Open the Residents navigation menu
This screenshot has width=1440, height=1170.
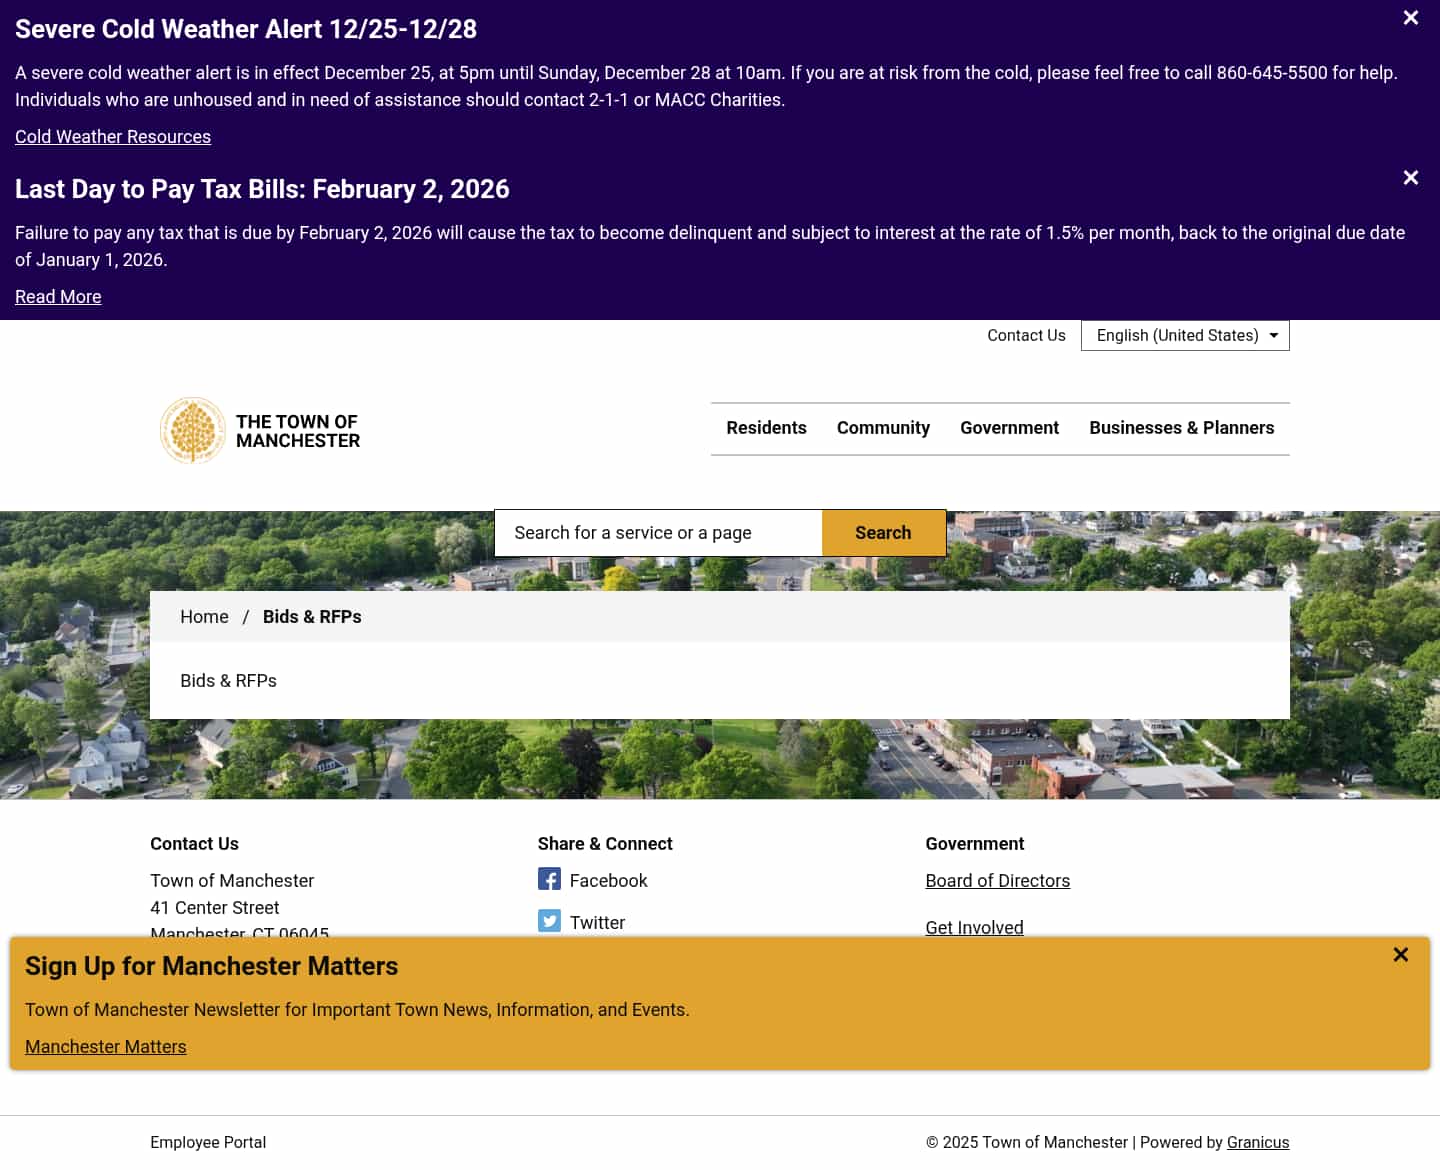pos(766,427)
